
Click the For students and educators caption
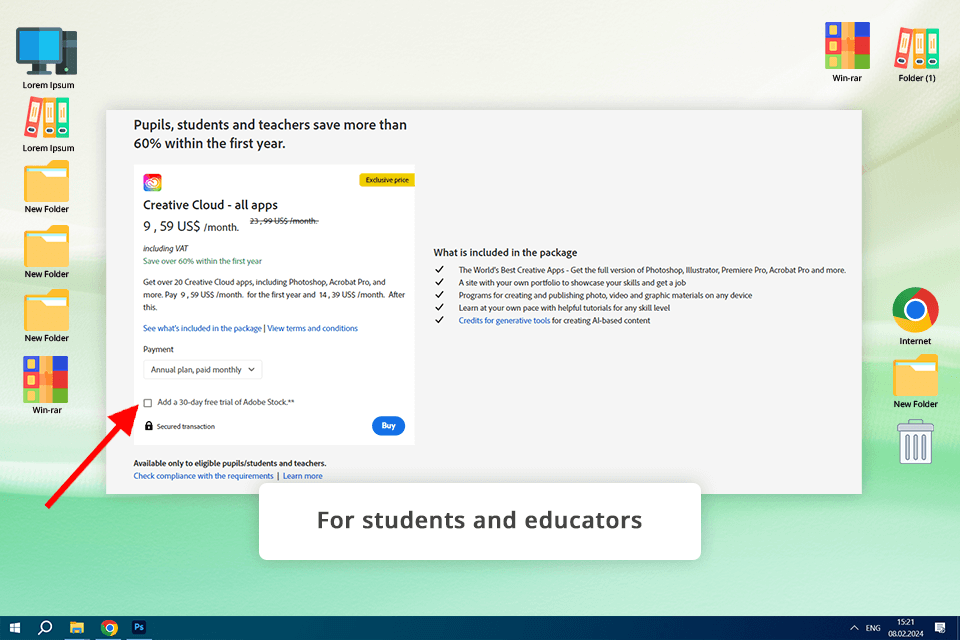(x=479, y=520)
